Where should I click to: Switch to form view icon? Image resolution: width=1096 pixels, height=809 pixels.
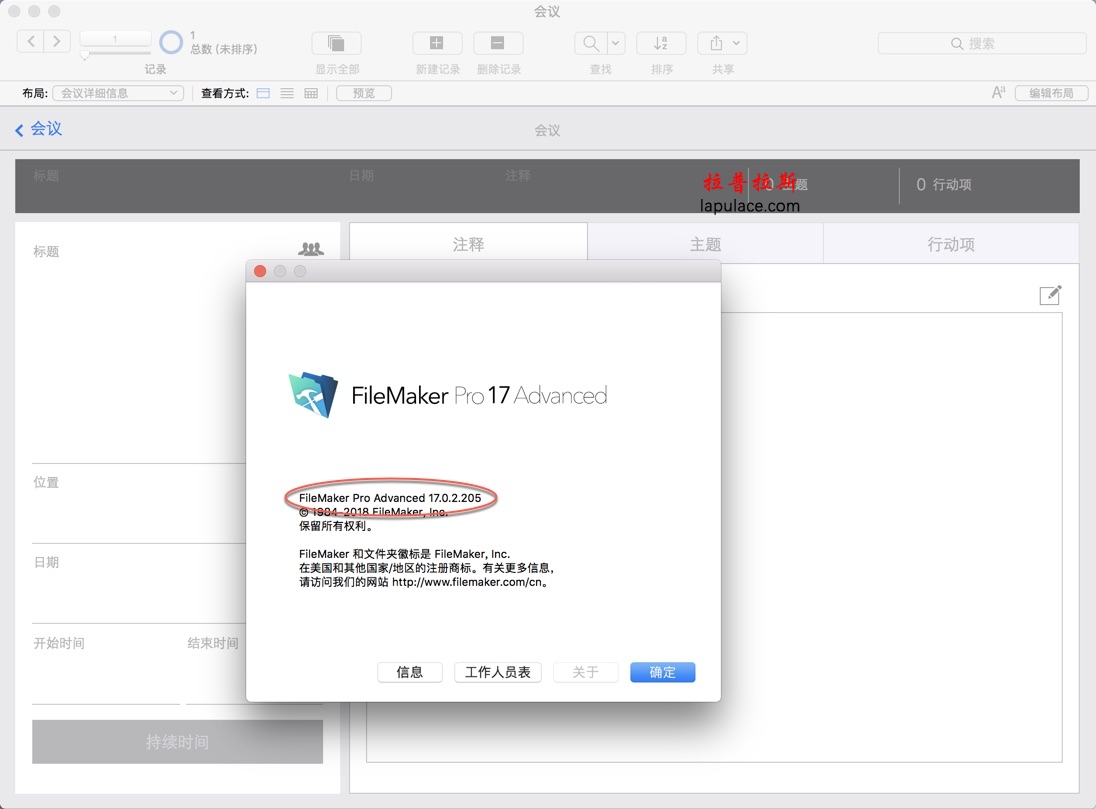[x=263, y=93]
